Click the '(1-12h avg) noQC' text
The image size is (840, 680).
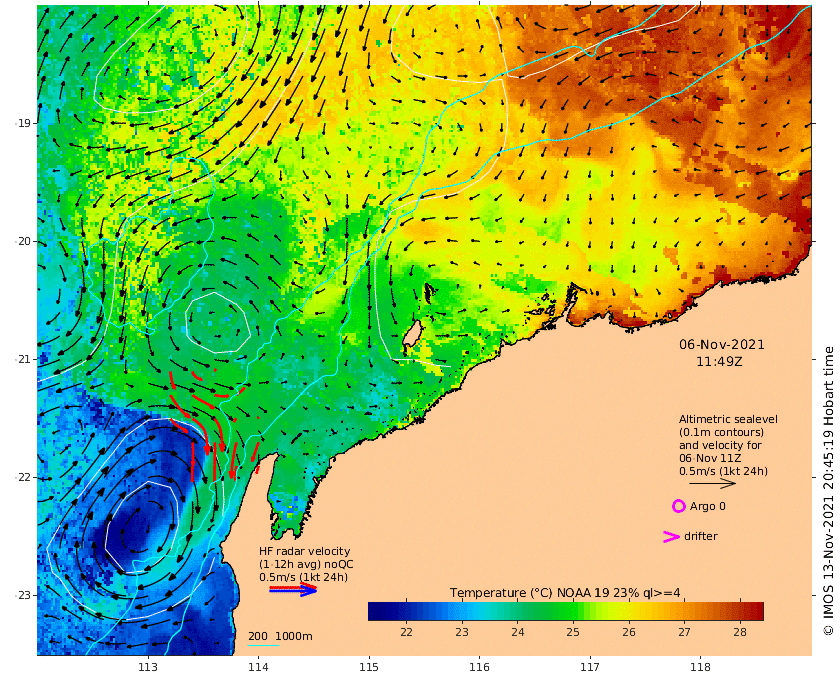pyautogui.click(x=306, y=564)
